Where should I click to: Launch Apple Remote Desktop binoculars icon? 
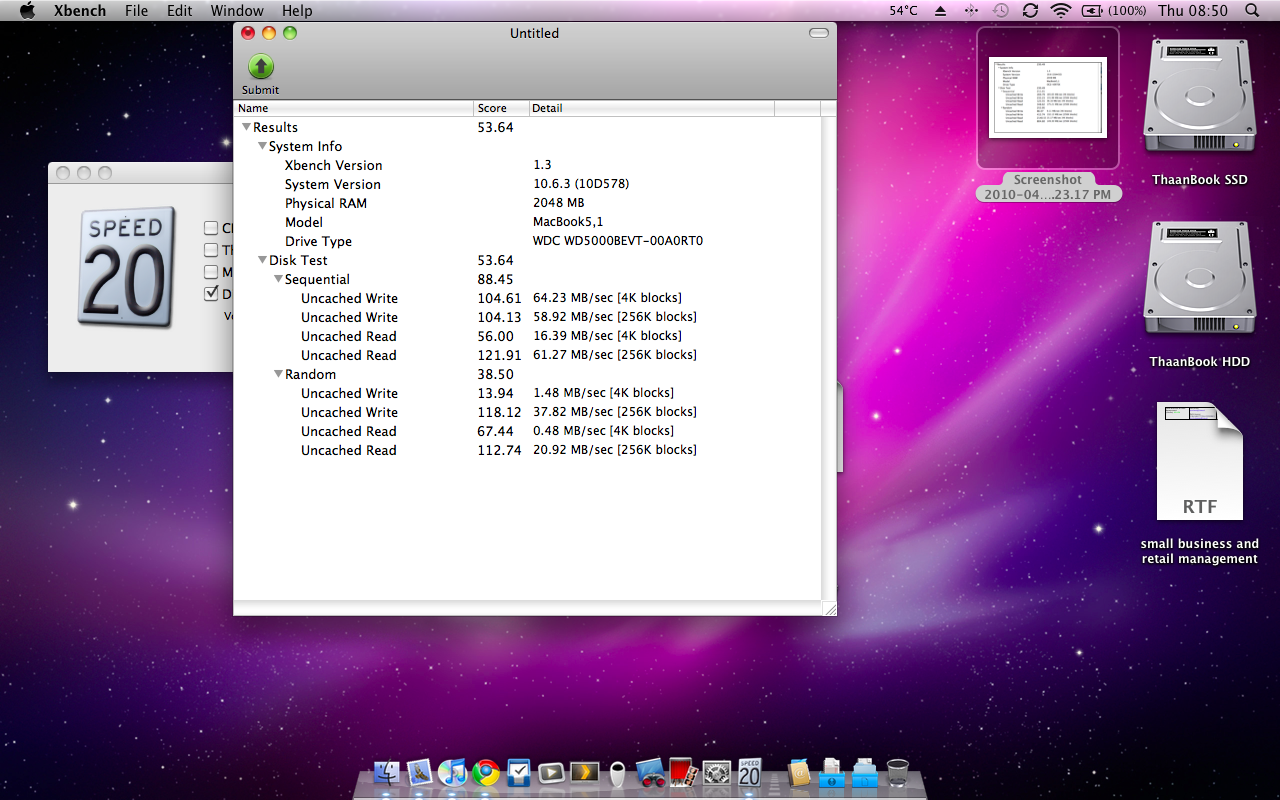click(x=650, y=772)
